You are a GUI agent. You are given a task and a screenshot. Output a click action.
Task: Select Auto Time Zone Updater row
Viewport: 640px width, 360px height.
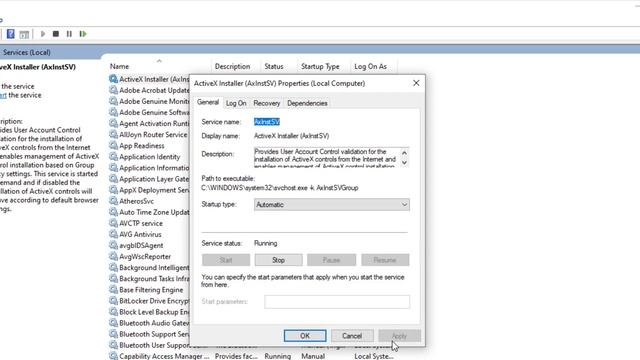click(149, 212)
